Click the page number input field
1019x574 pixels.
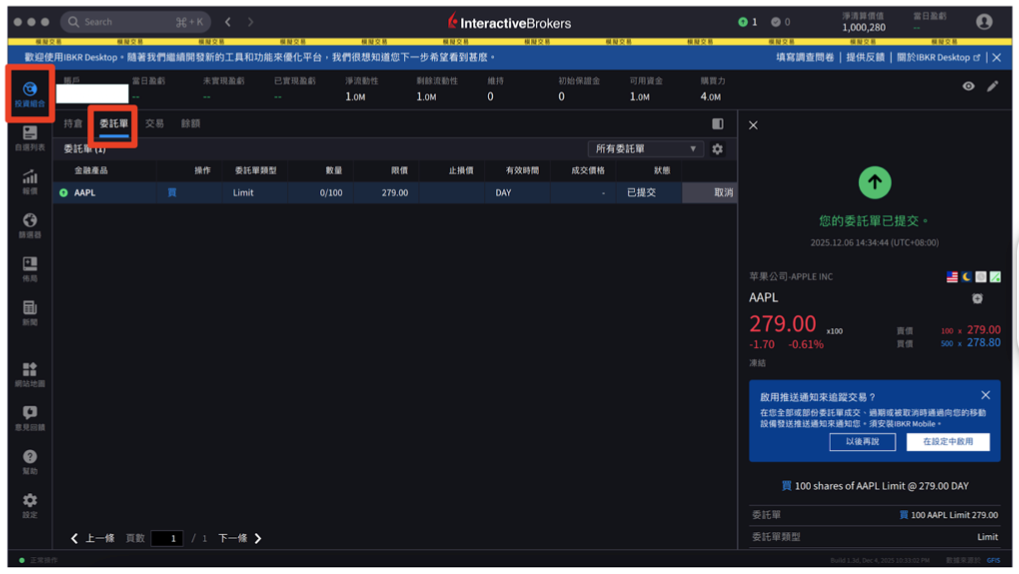coord(167,538)
